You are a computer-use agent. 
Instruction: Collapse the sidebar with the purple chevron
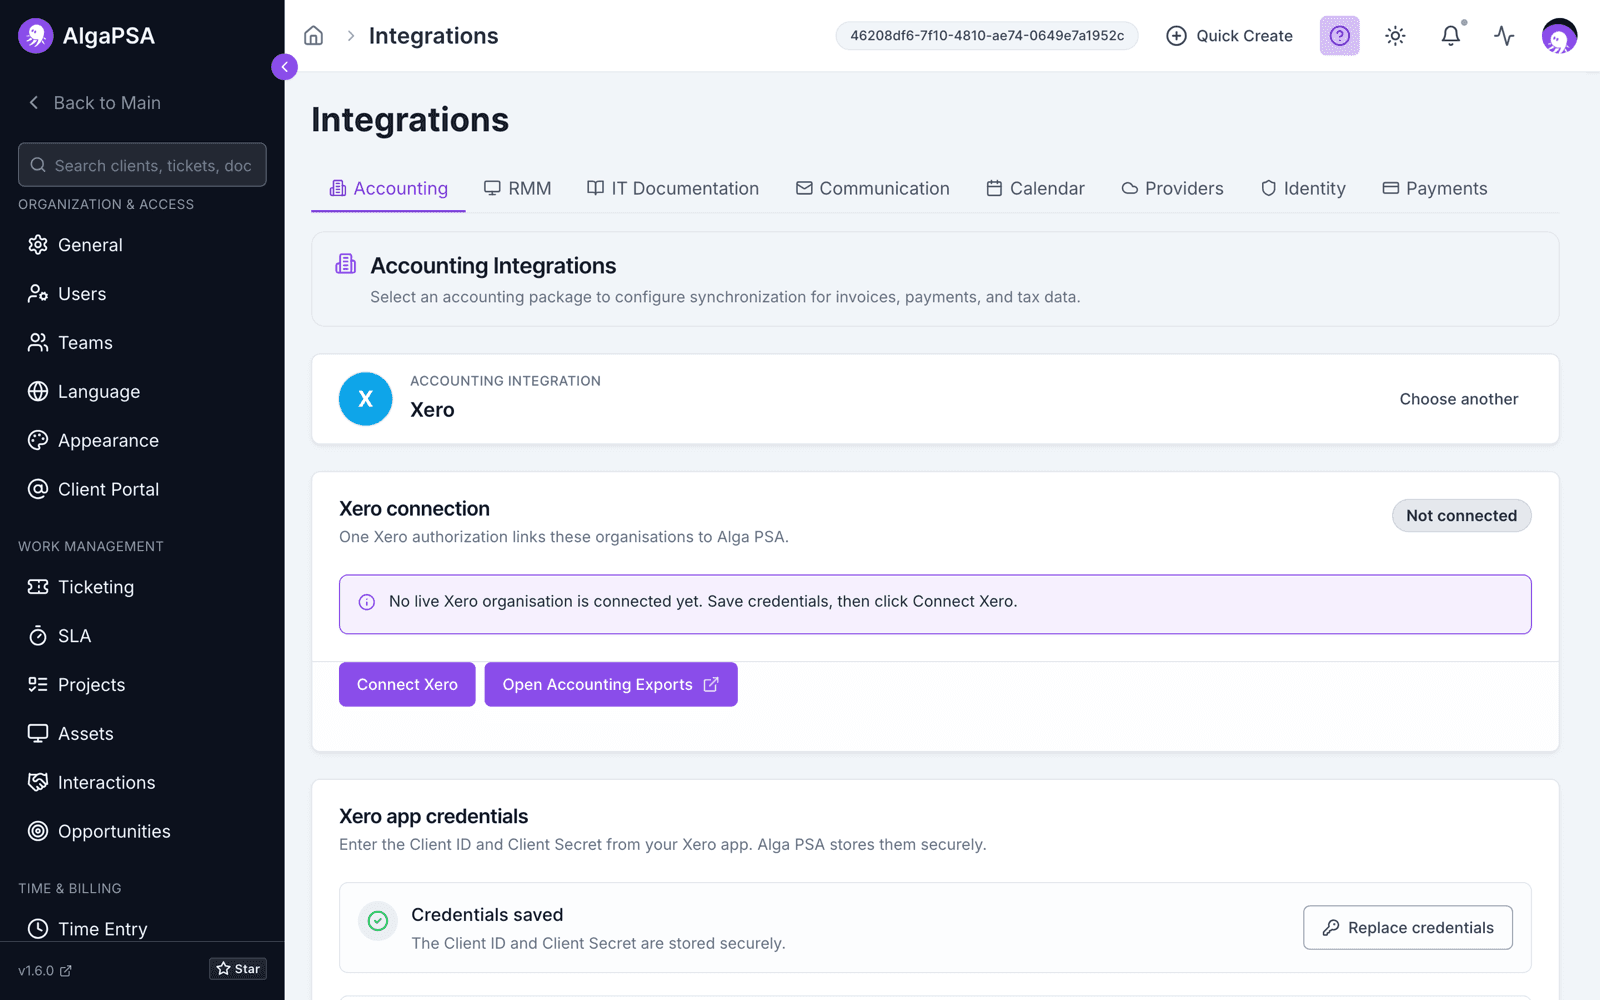(x=284, y=67)
